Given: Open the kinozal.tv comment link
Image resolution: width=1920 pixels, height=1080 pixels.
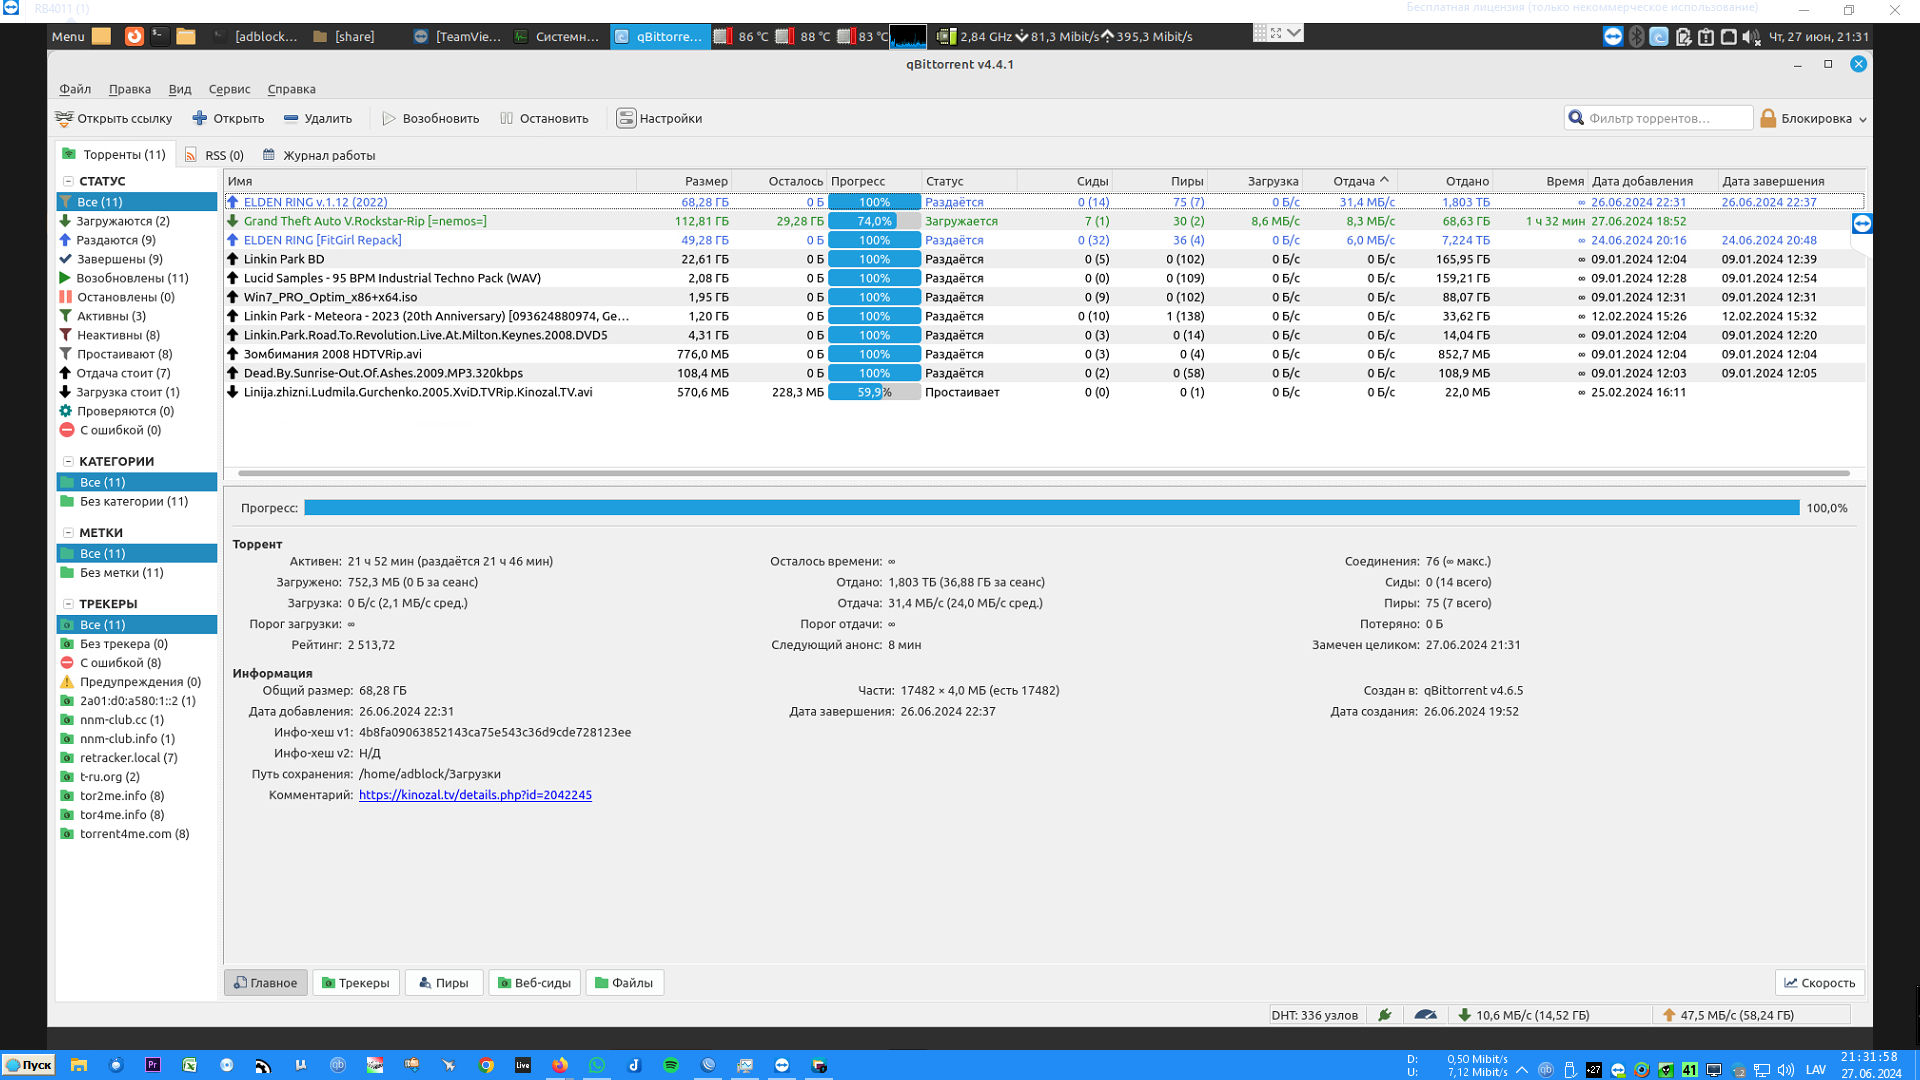Looking at the screenshot, I should pos(475,795).
